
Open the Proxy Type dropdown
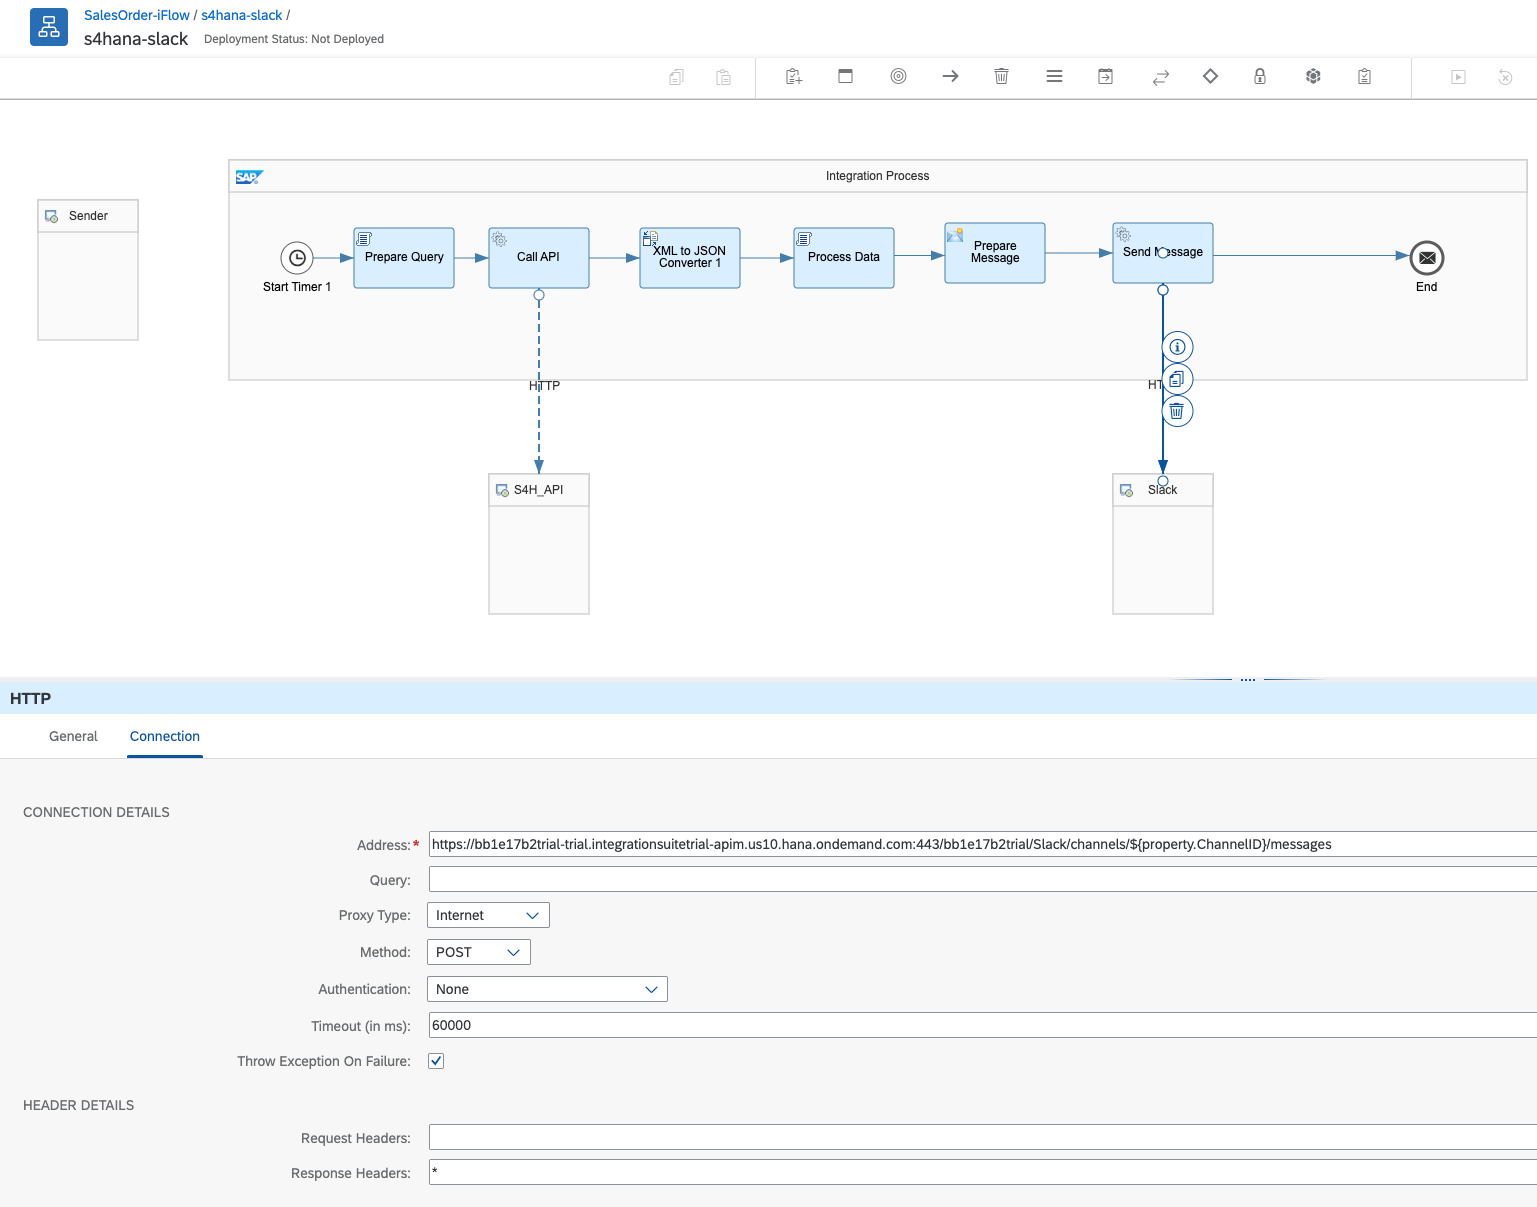[x=488, y=915]
